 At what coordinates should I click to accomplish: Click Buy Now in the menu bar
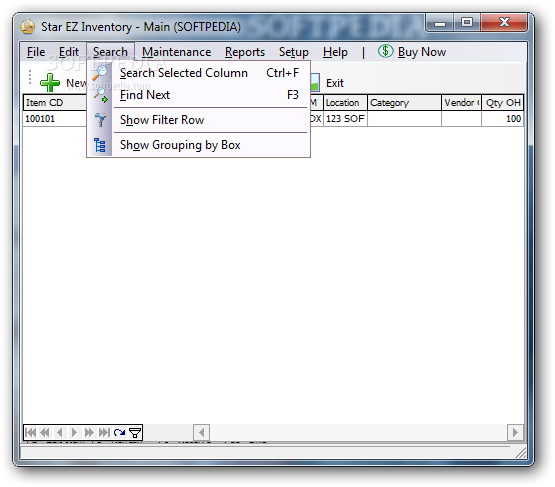[x=422, y=52]
